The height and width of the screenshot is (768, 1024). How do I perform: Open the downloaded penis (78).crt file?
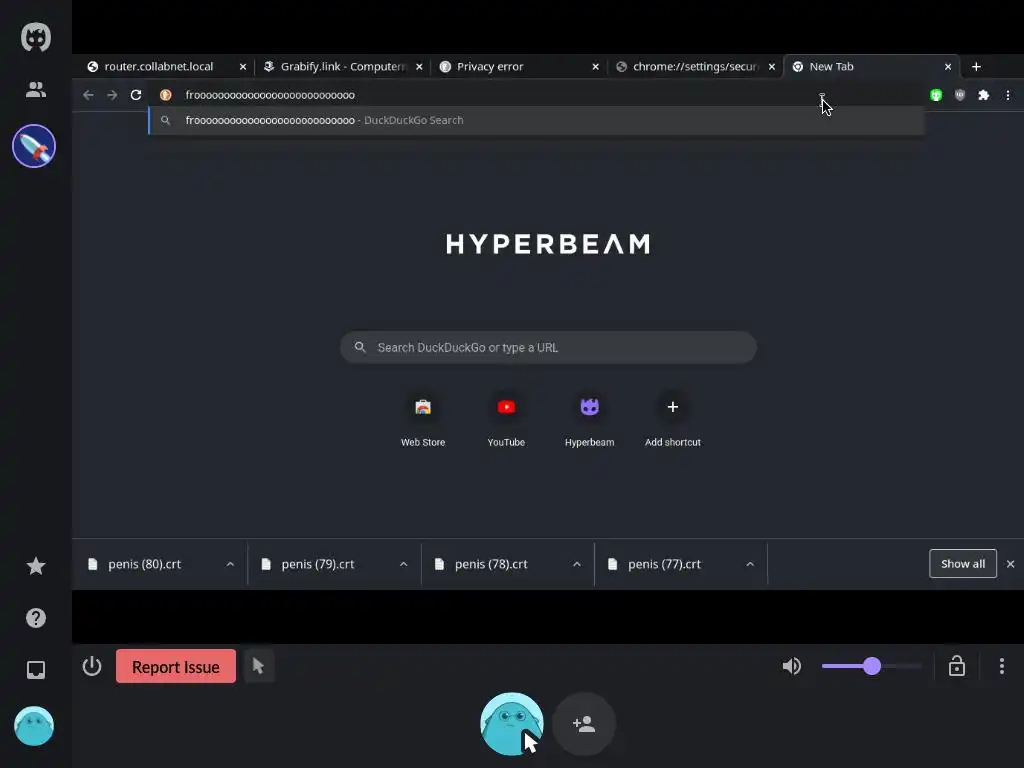point(491,564)
